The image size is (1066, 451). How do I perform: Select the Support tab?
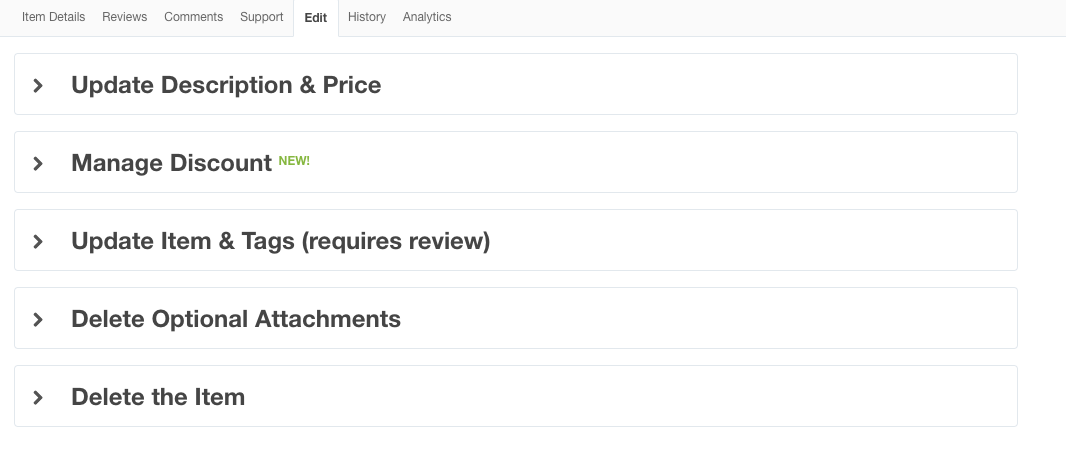pos(261,17)
